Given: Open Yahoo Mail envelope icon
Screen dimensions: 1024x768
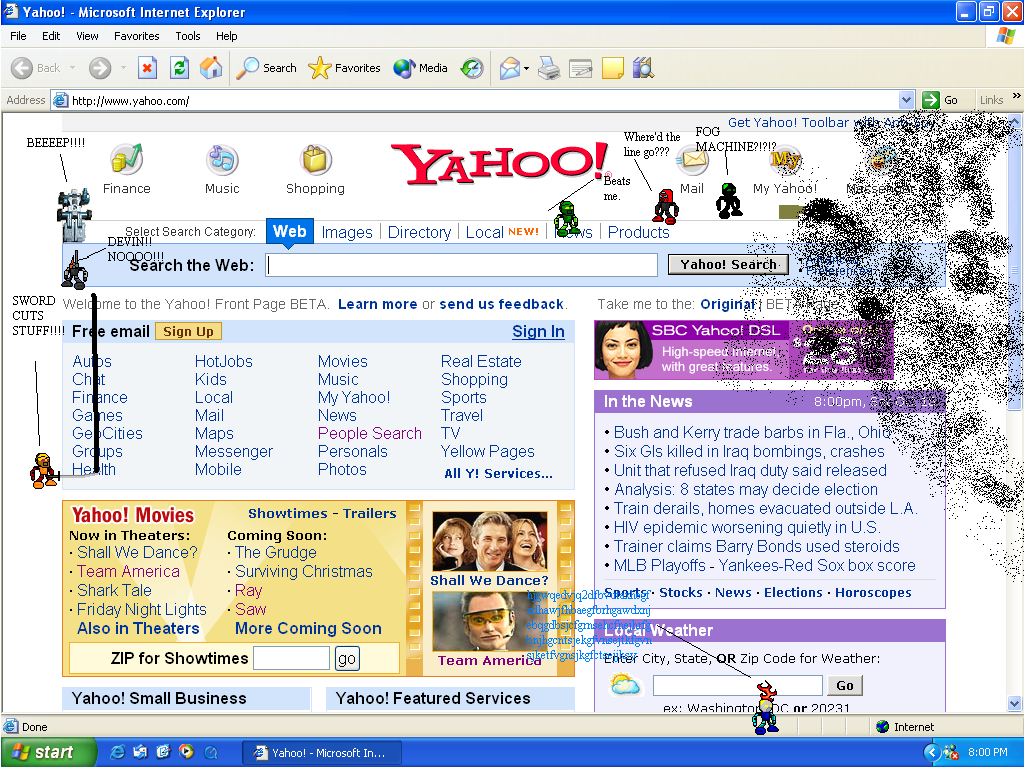Looking at the screenshot, I should [692, 159].
